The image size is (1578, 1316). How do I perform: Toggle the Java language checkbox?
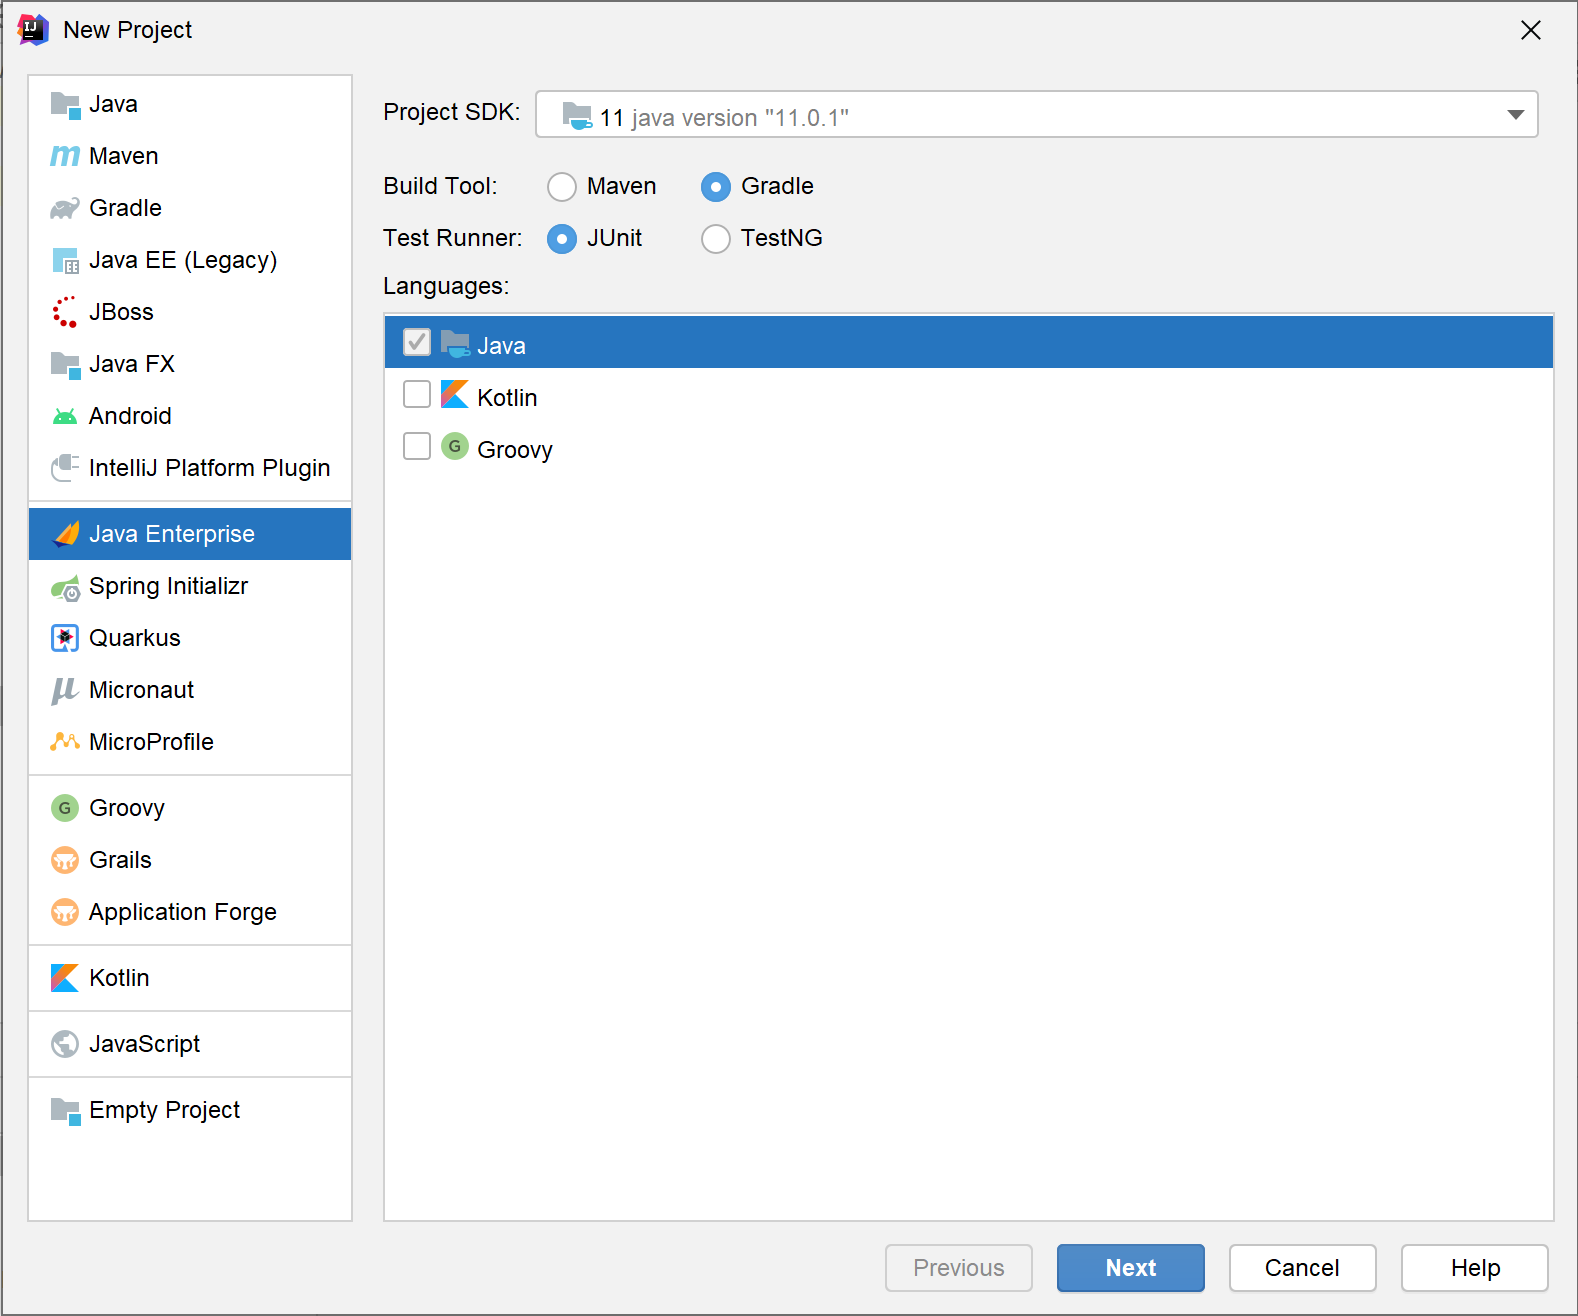(417, 342)
